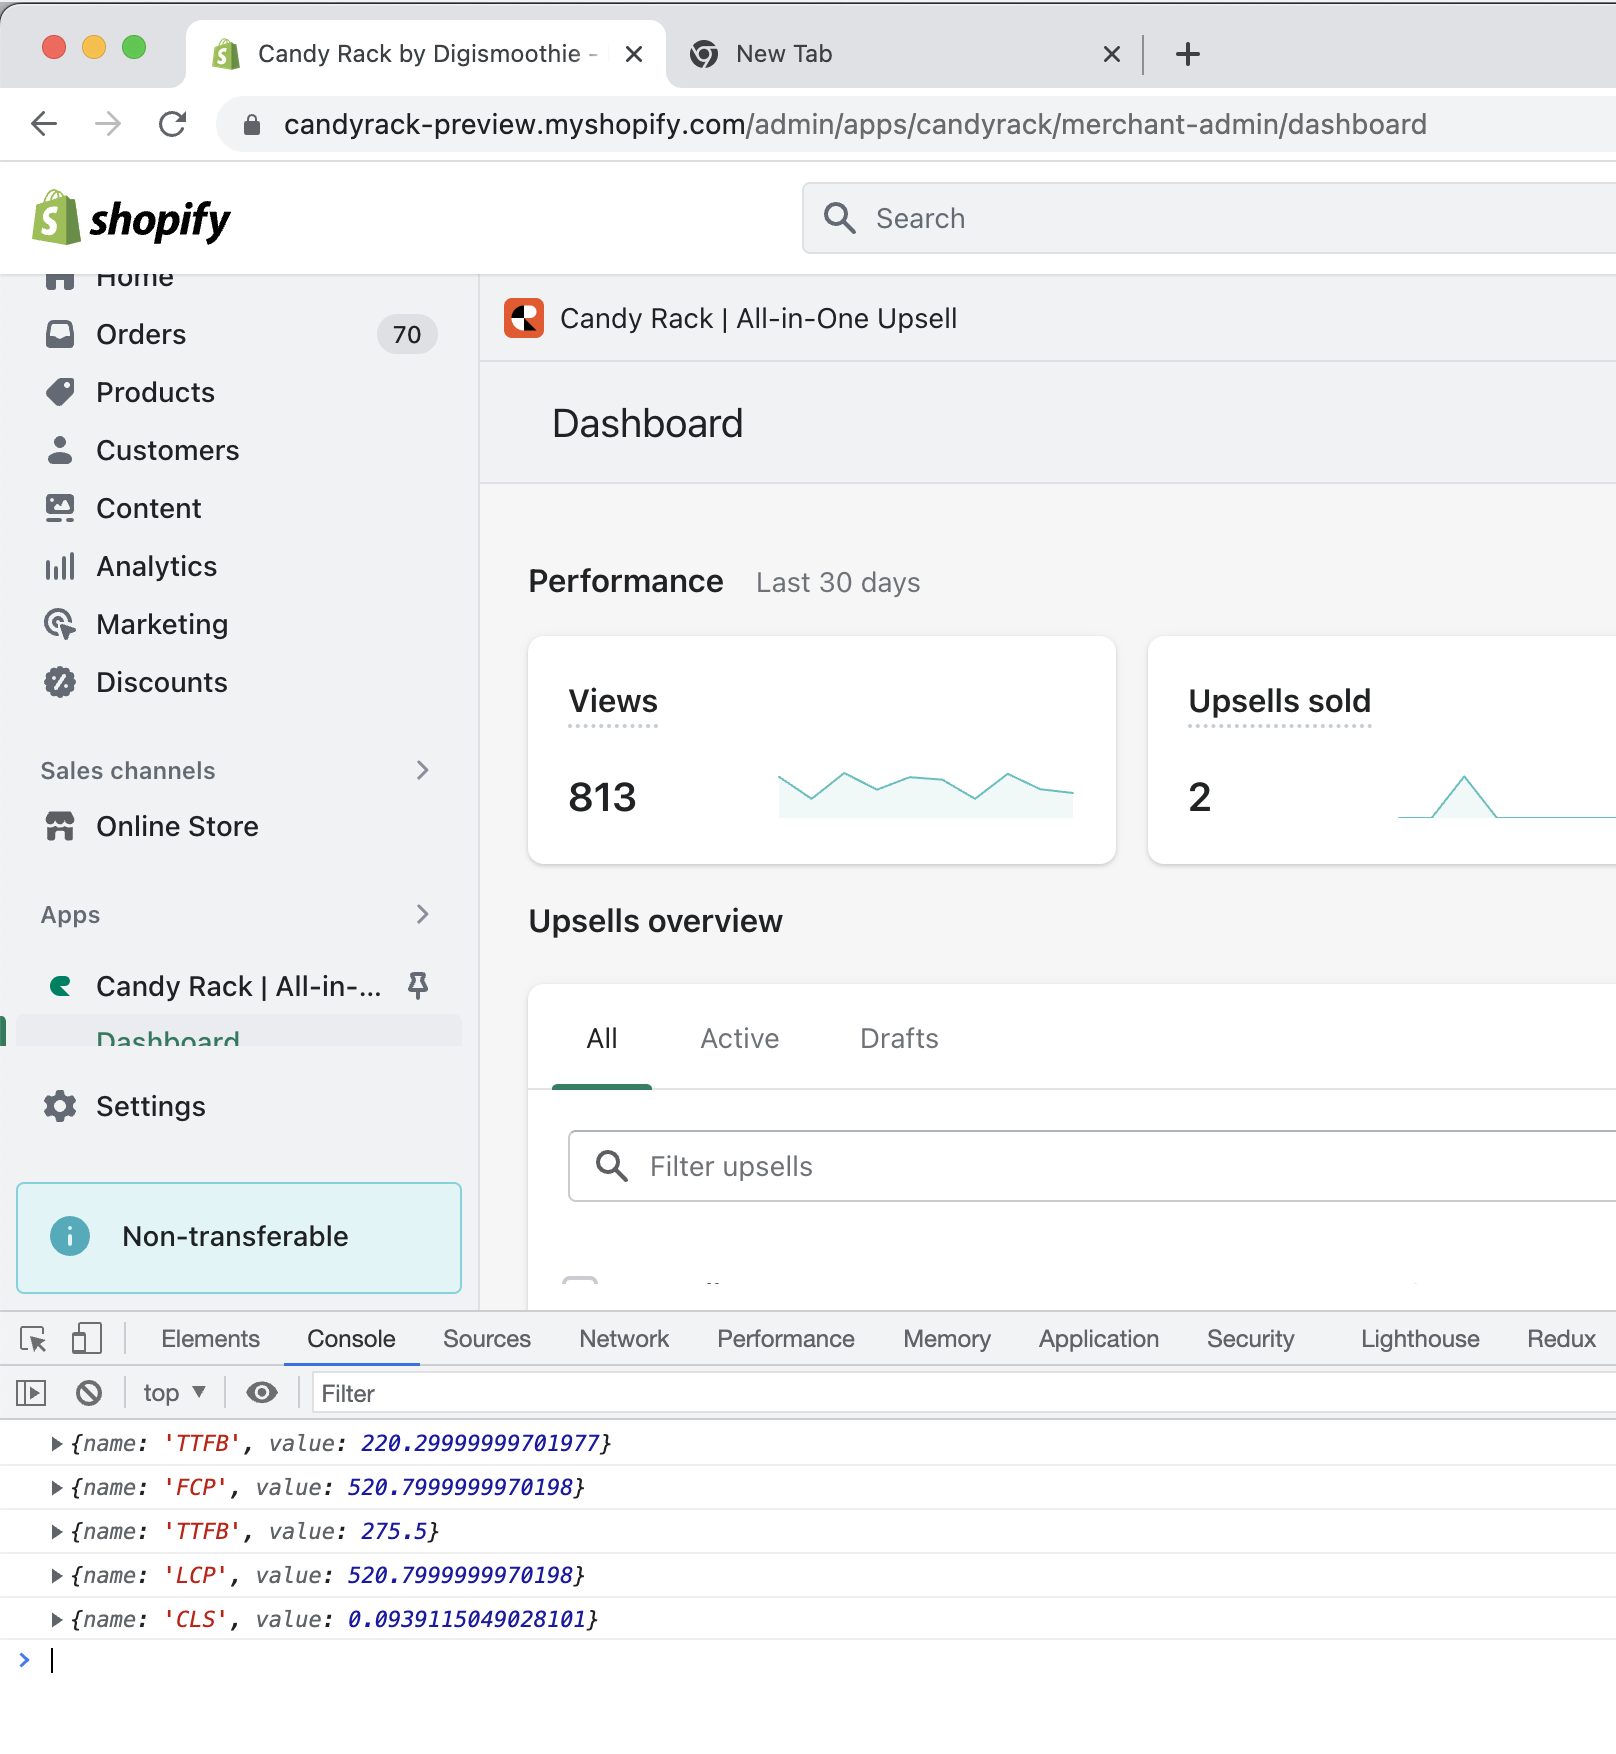Viewport: 1616px width, 1754px height.
Task: Click the Settings gear icon
Action: (60, 1106)
